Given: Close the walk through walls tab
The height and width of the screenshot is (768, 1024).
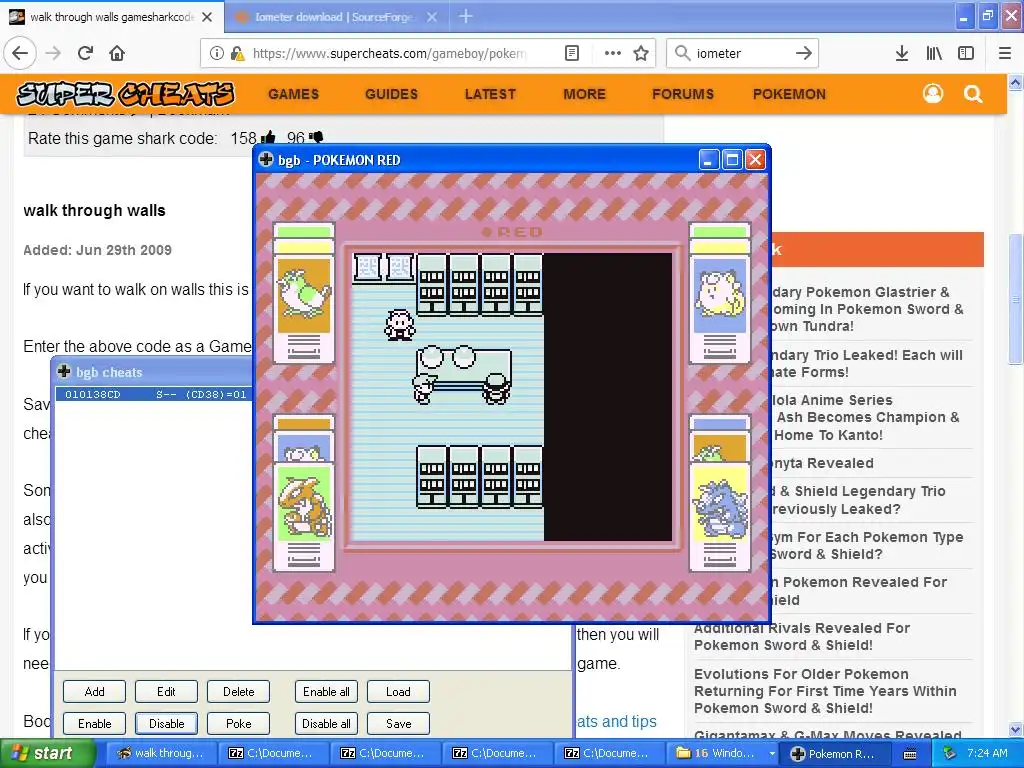Looking at the screenshot, I should click(x=207, y=17).
